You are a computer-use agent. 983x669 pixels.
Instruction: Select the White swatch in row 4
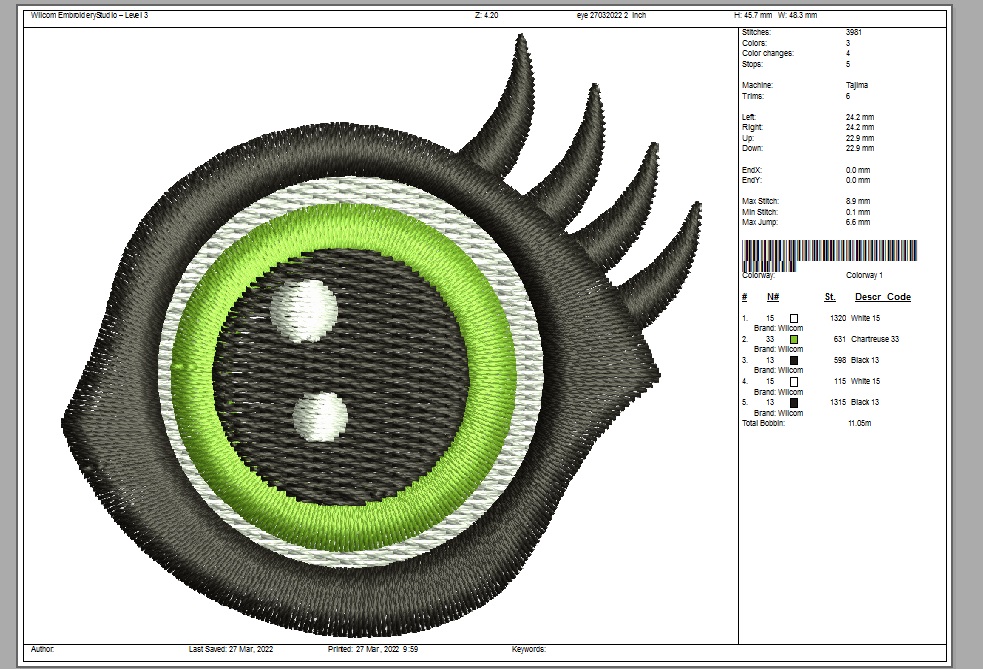point(794,381)
